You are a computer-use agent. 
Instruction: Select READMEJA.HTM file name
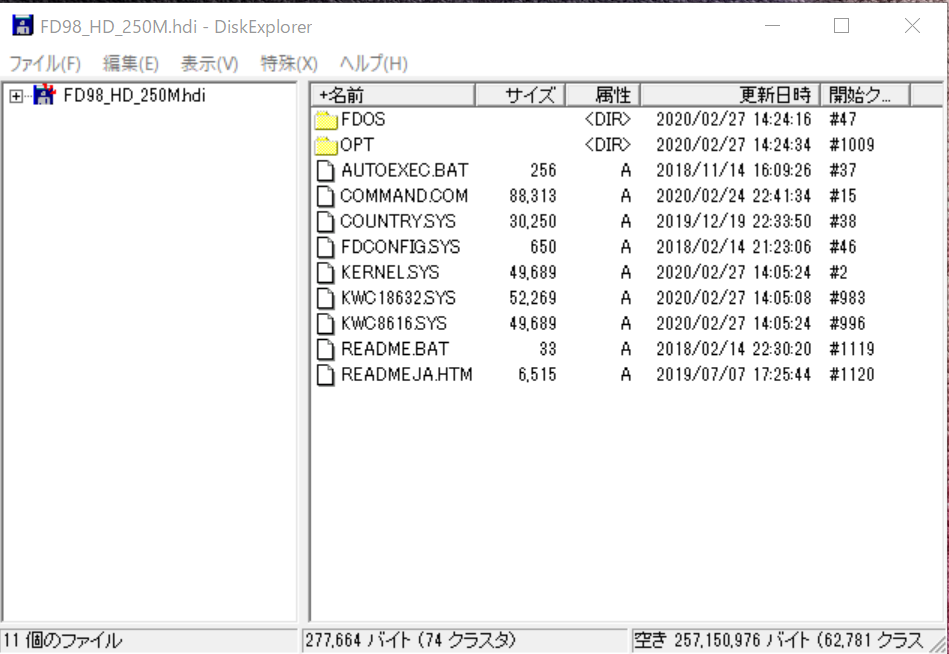click(x=407, y=374)
